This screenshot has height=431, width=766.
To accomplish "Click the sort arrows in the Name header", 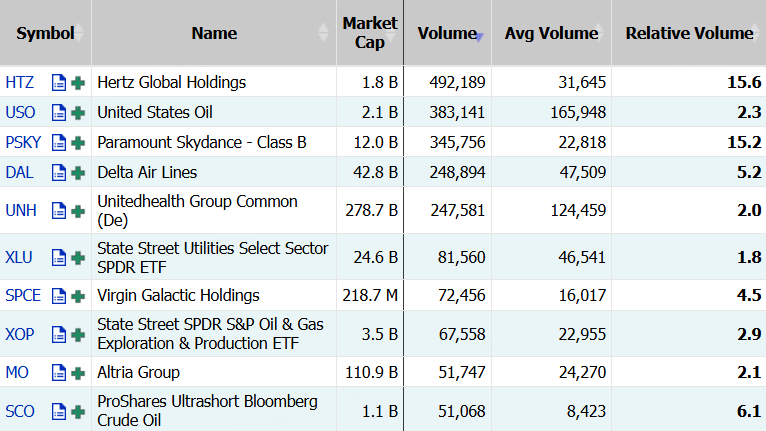I will point(322,33).
